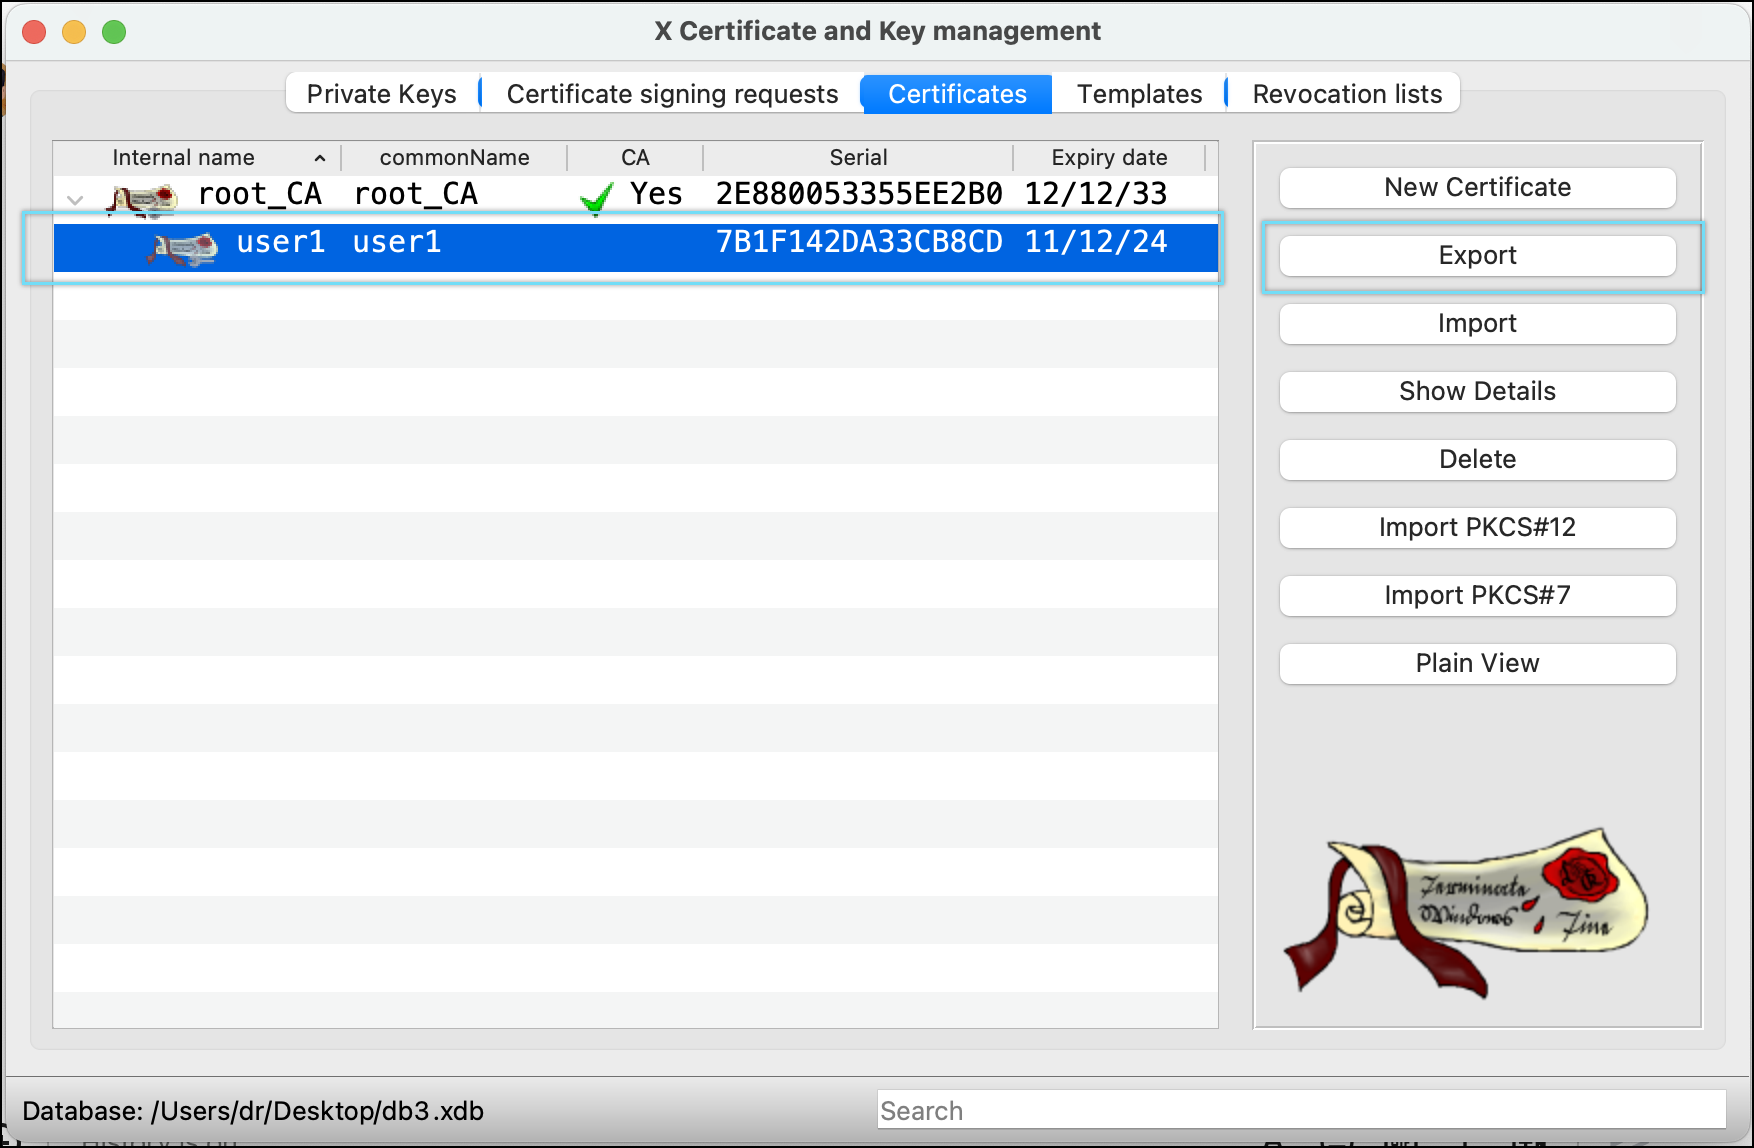Export the selected certificate

click(x=1477, y=256)
